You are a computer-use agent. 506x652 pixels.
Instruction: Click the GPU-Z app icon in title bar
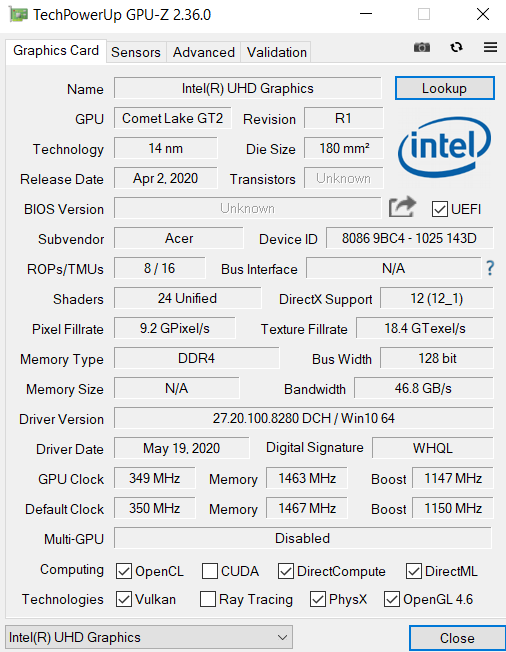click(x=17, y=15)
